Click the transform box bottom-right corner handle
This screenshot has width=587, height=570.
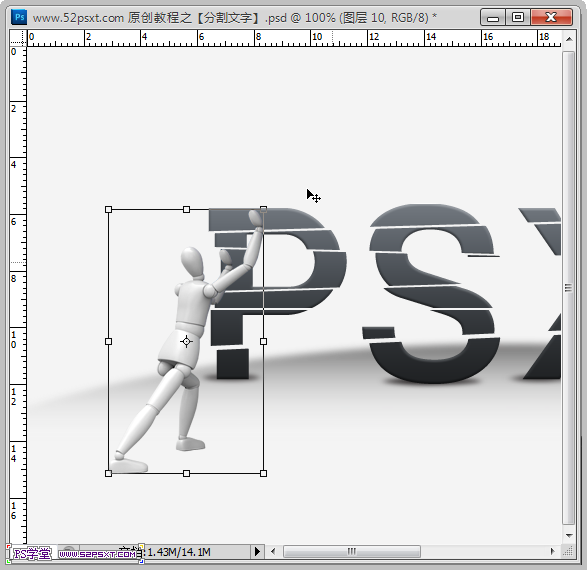264,473
